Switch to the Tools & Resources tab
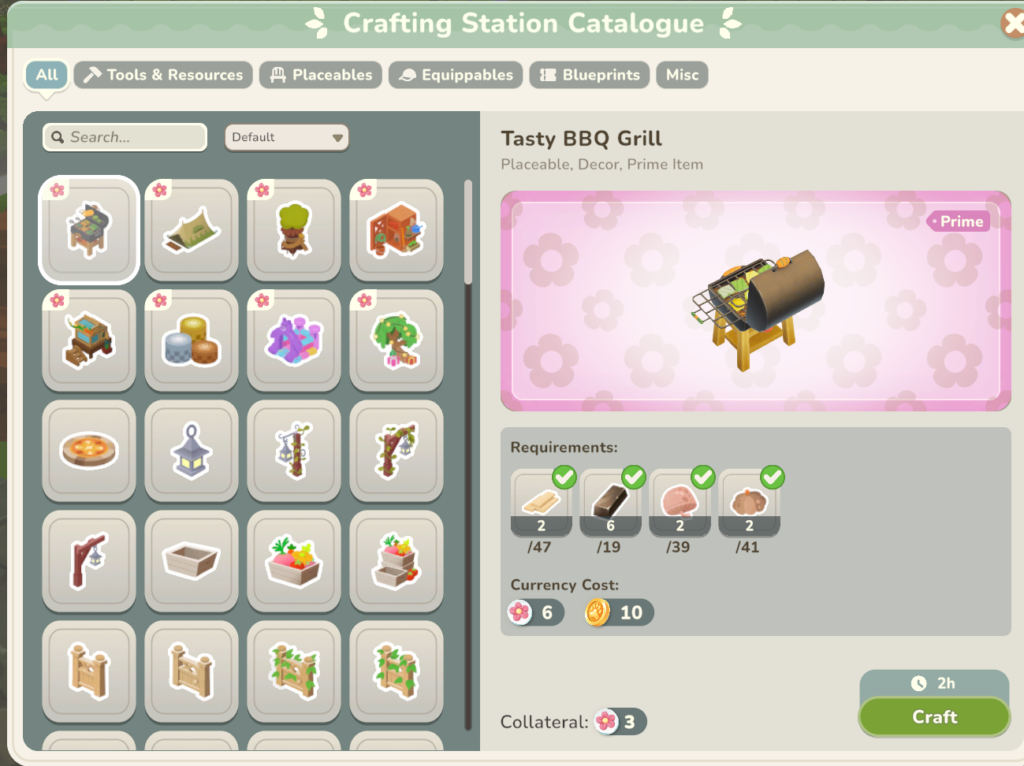The image size is (1024, 766). (x=163, y=75)
